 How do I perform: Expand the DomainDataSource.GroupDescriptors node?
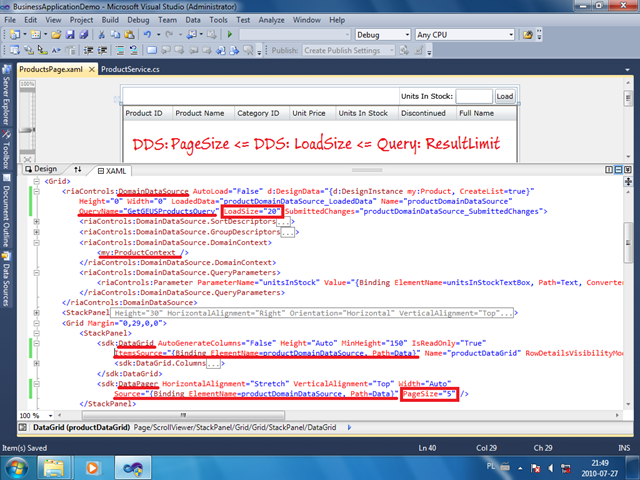pyautogui.click(x=36, y=232)
